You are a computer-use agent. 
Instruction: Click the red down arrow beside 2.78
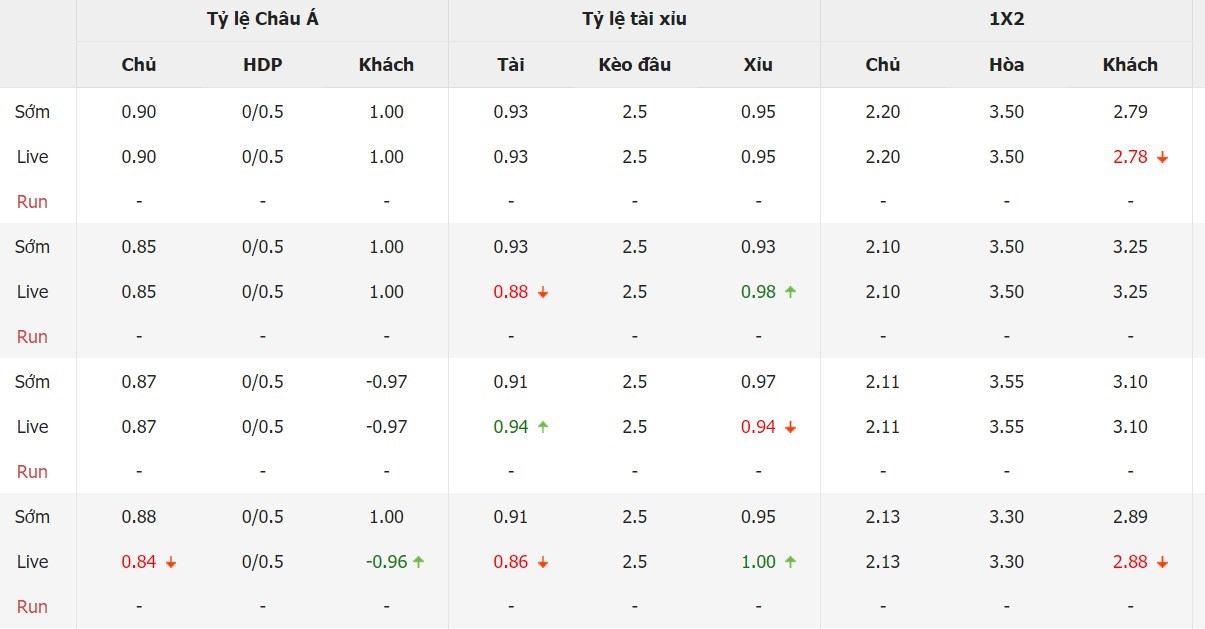pyautogui.click(x=1162, y=157)
